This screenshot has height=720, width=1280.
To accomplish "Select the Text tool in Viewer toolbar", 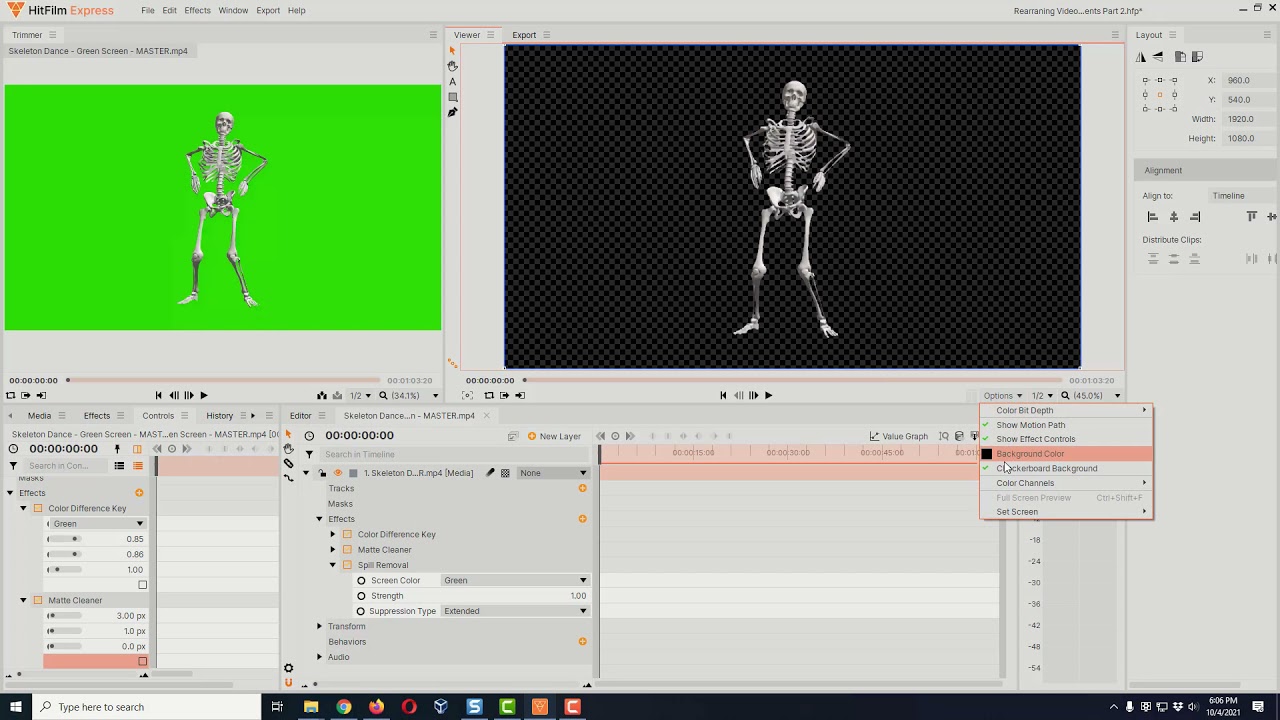I will click(x=452, y=82).
